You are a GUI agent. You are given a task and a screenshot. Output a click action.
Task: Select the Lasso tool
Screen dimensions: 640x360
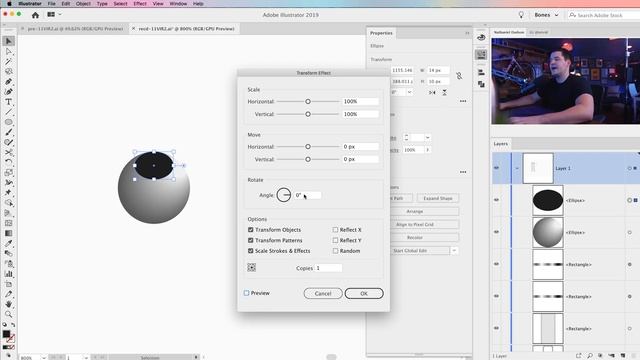(x=9, y=71)
